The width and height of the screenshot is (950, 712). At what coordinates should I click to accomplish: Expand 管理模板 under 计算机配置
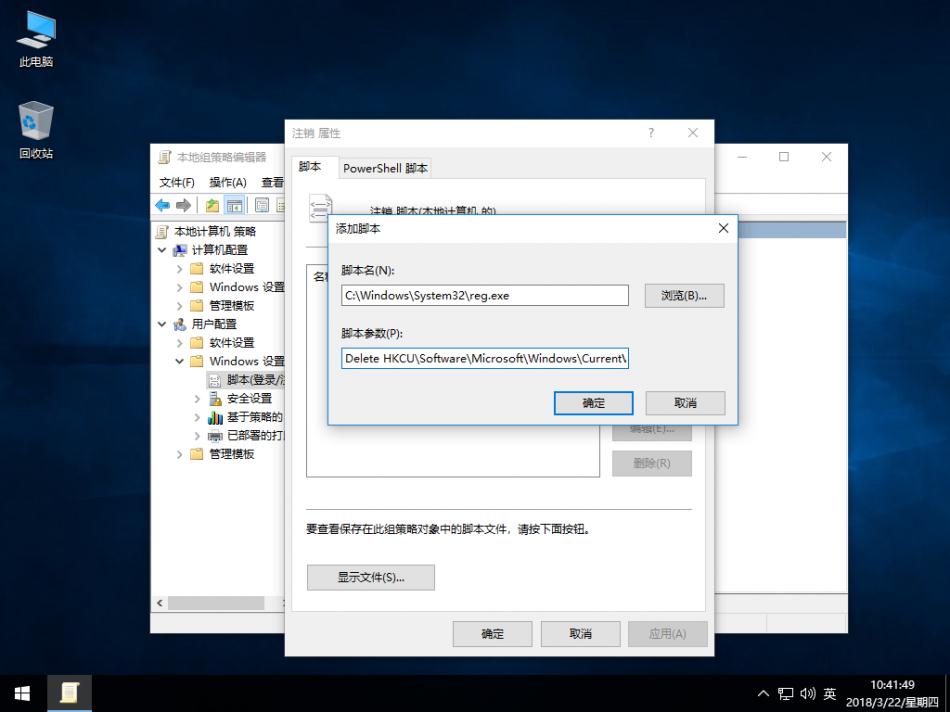(179, 305)
